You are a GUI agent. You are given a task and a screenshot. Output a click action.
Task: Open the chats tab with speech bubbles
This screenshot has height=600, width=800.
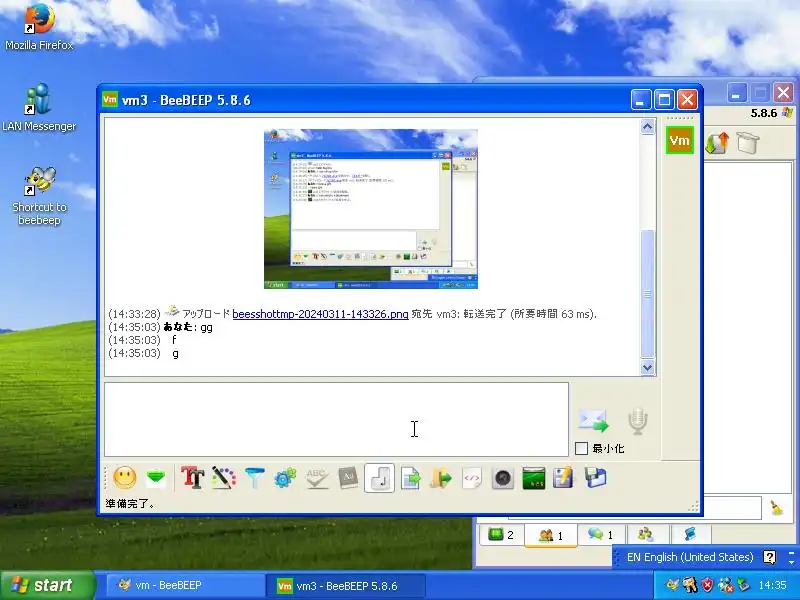click(x=601, y=535)
